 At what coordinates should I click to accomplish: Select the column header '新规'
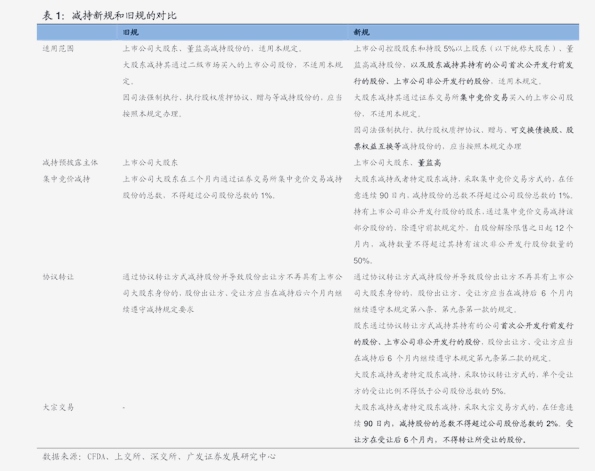362,33
